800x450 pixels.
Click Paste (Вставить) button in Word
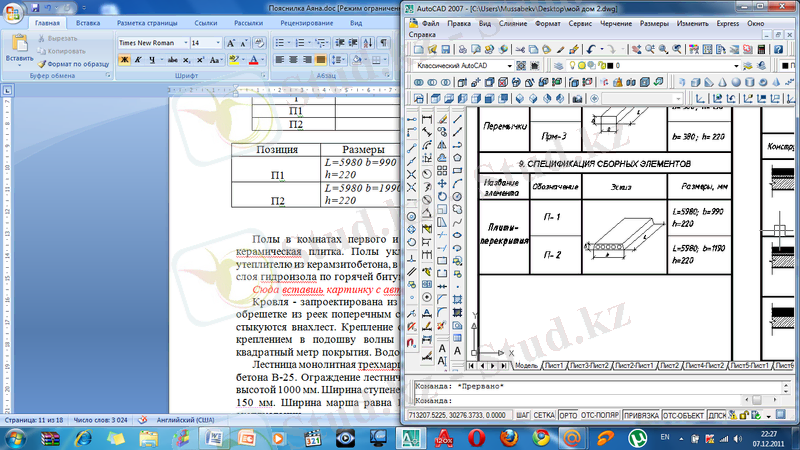pos(18,50)
